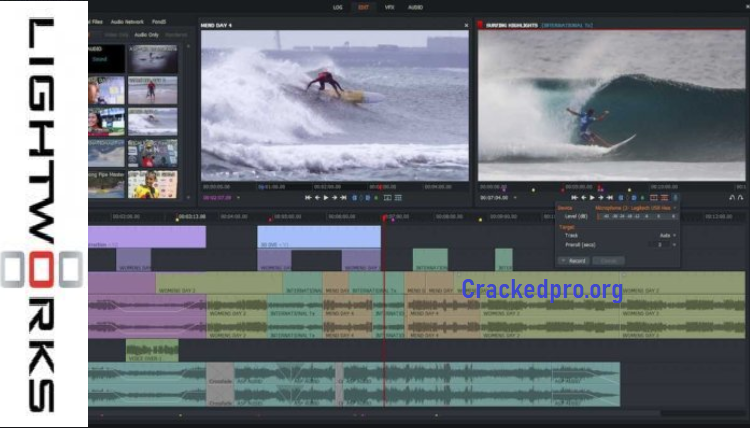Jump to end in MENS DAY 4 viewer
Viewport: 750px width, 428px height.
[x=343, y=198]
